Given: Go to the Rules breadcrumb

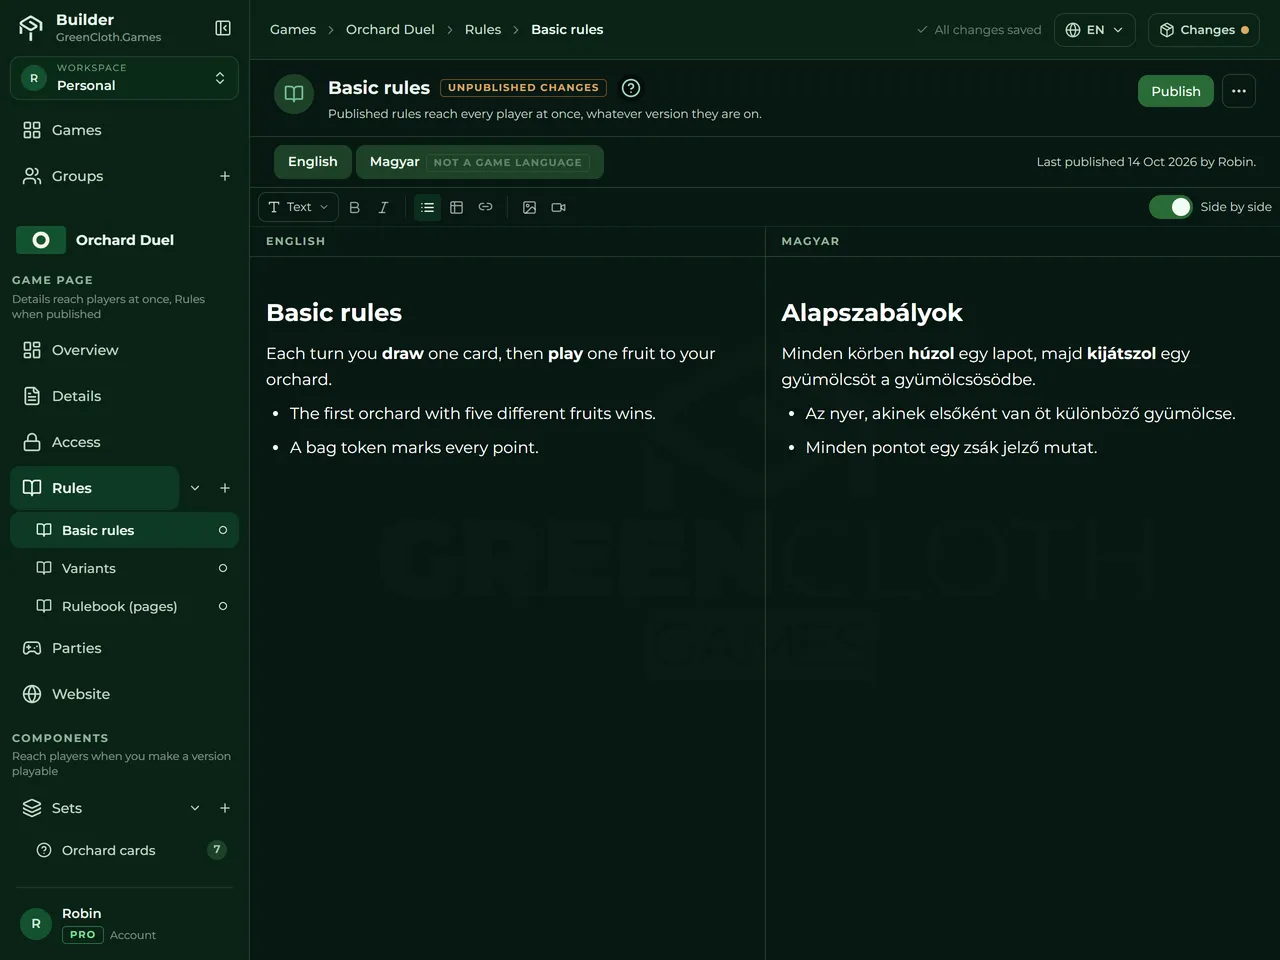Looking at the screenshot, I should pos(483,30).
